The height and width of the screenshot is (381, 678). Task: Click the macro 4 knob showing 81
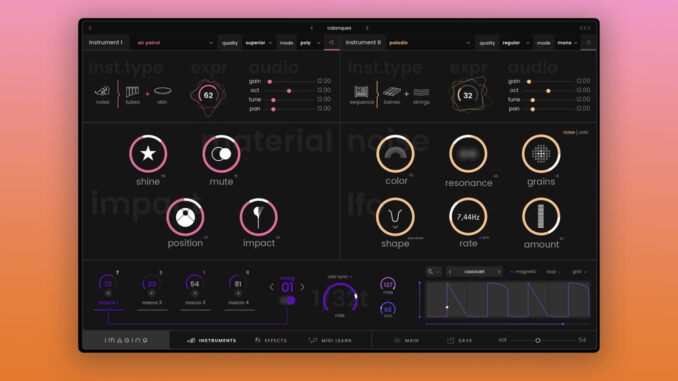tap(238, 284)
